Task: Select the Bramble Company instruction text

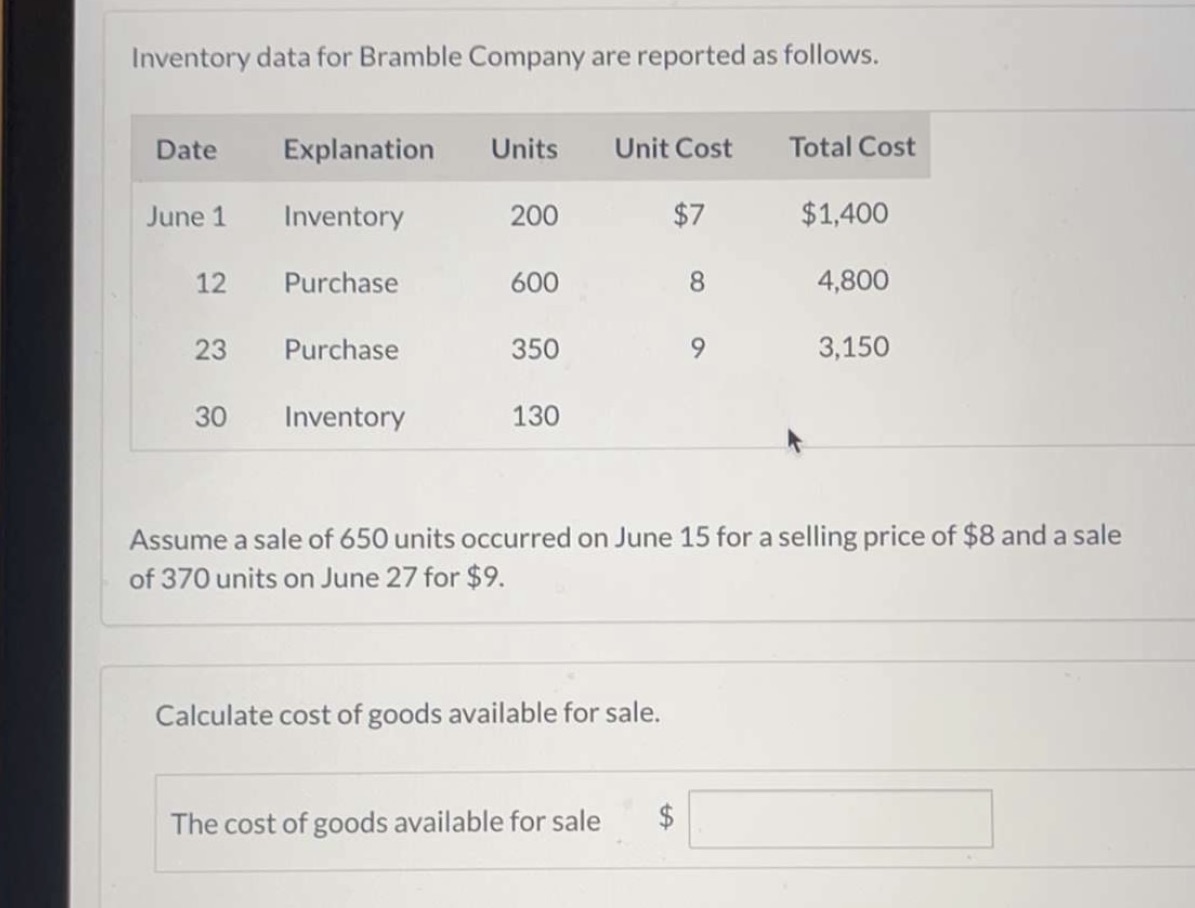Action: 505,57
